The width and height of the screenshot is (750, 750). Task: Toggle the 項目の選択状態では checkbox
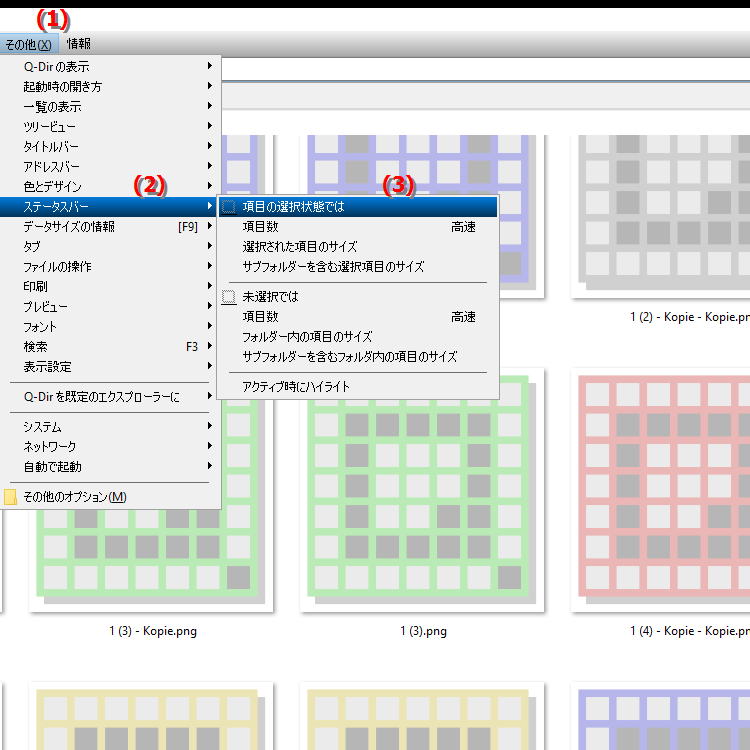[x=229, y=207]
